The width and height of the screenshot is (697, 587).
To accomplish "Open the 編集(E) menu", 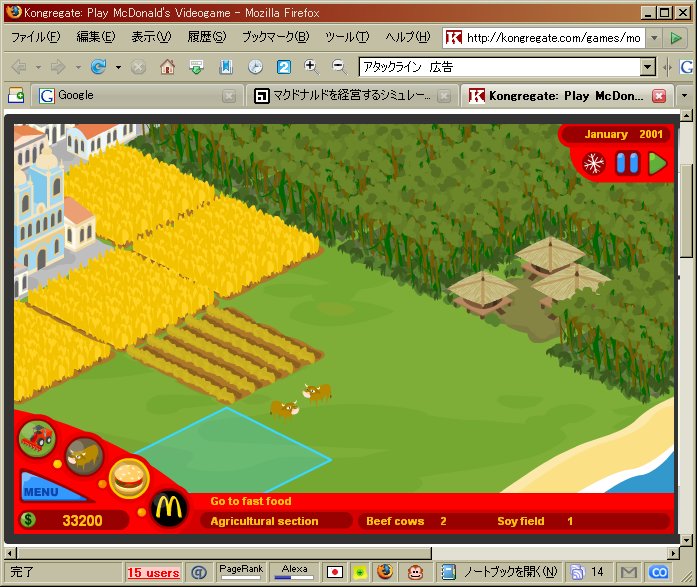I will [x=96, y=37].
